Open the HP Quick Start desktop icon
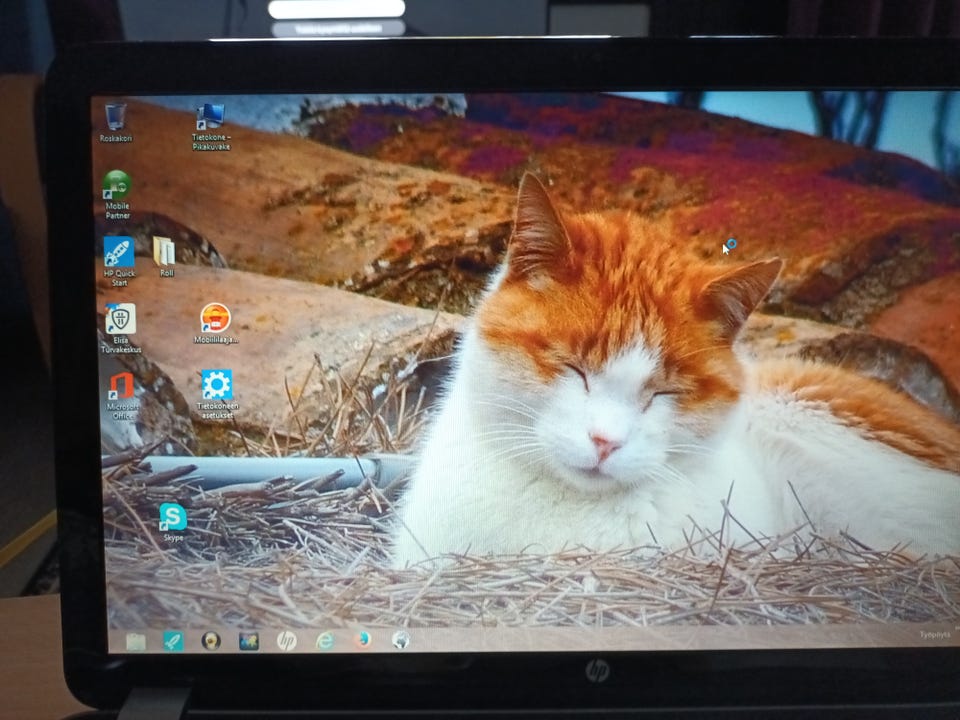The width and height of the screenshot is (960, 720). pos(119,261)
